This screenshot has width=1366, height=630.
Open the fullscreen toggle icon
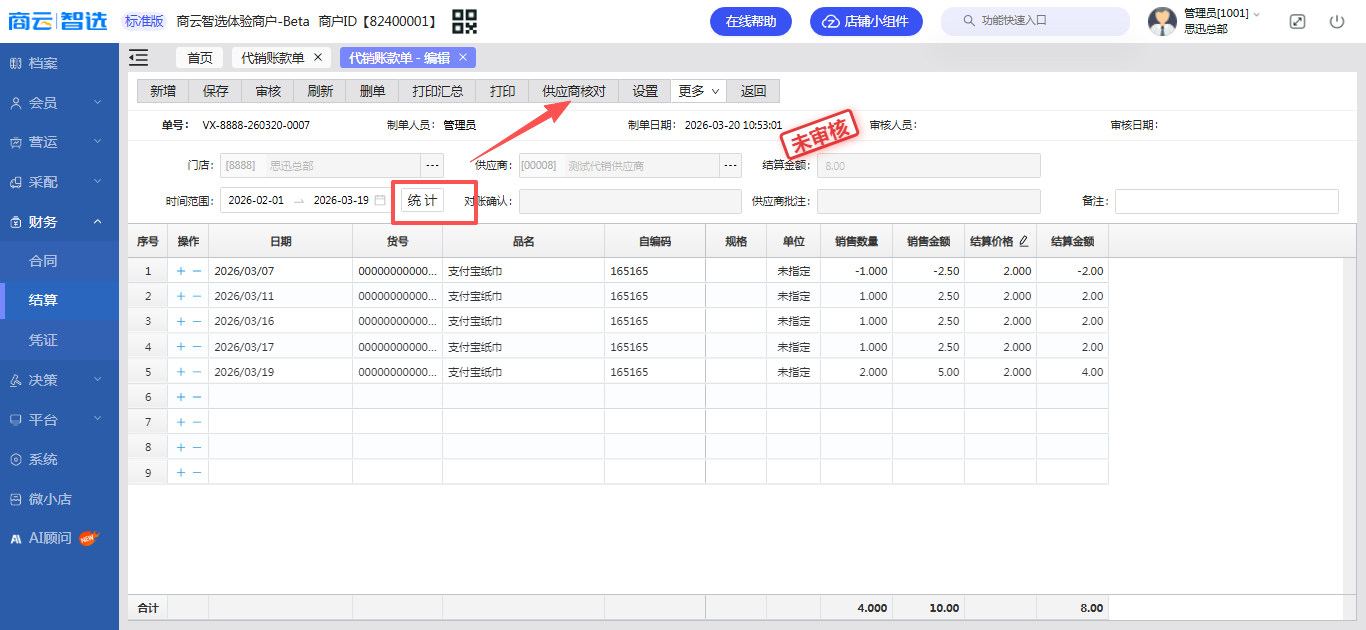1297,21
